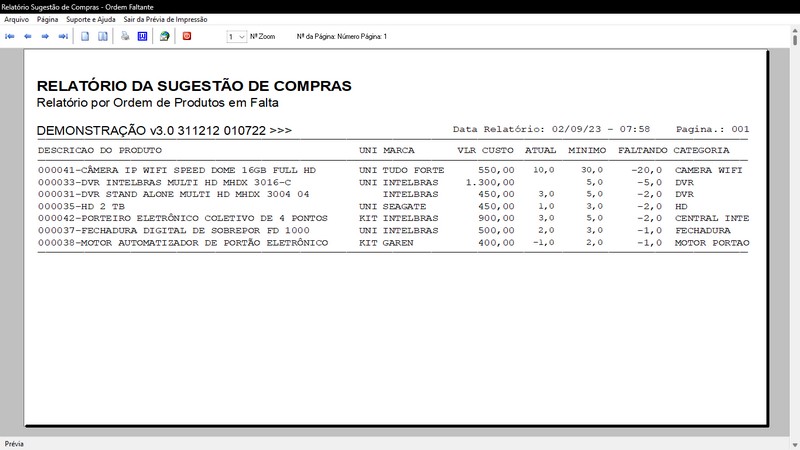Click the scrollbar down arrow at bottom right
This screenshot has width=800, height=450.
tap(795, 445)
